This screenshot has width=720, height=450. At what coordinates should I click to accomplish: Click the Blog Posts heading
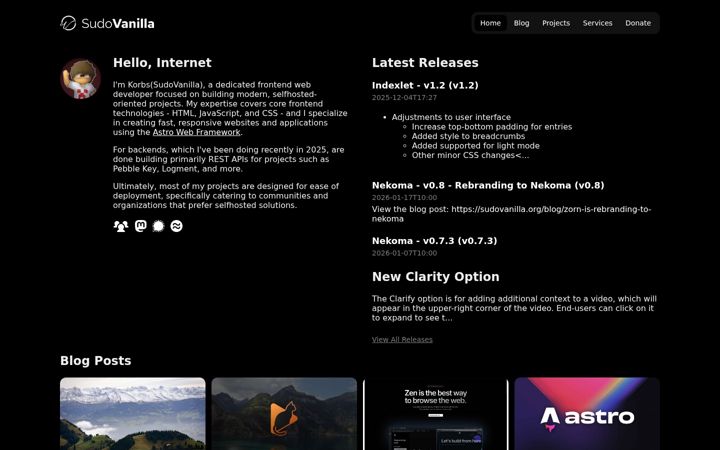pyautogui.click(x=96, y=361)
